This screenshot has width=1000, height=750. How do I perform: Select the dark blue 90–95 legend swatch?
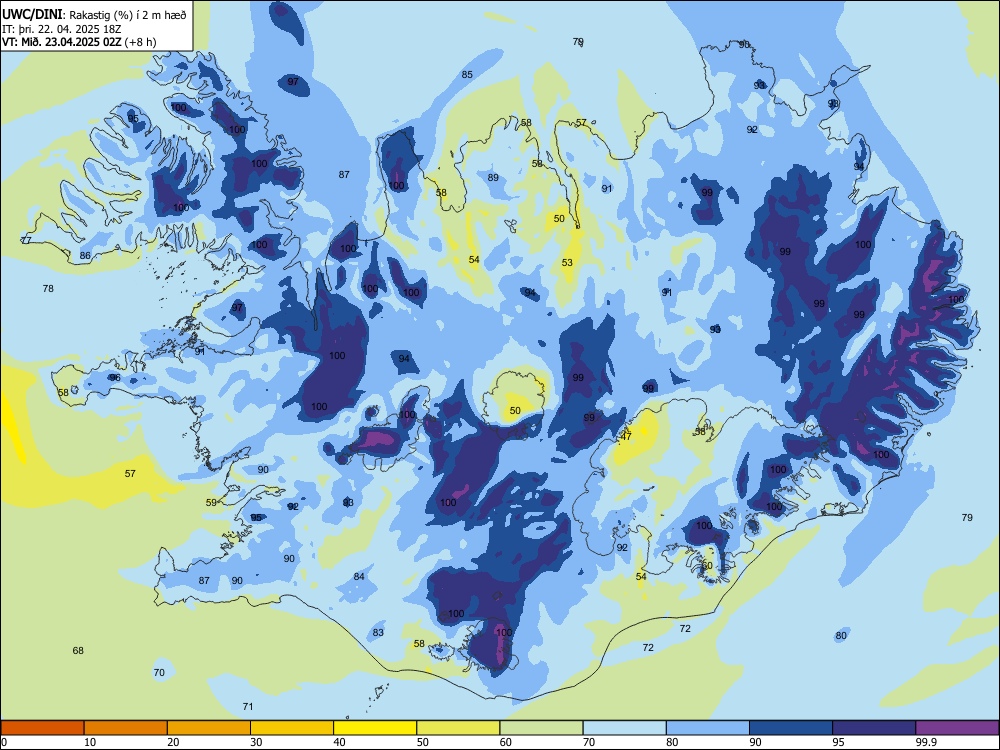[x=791, y=728]
